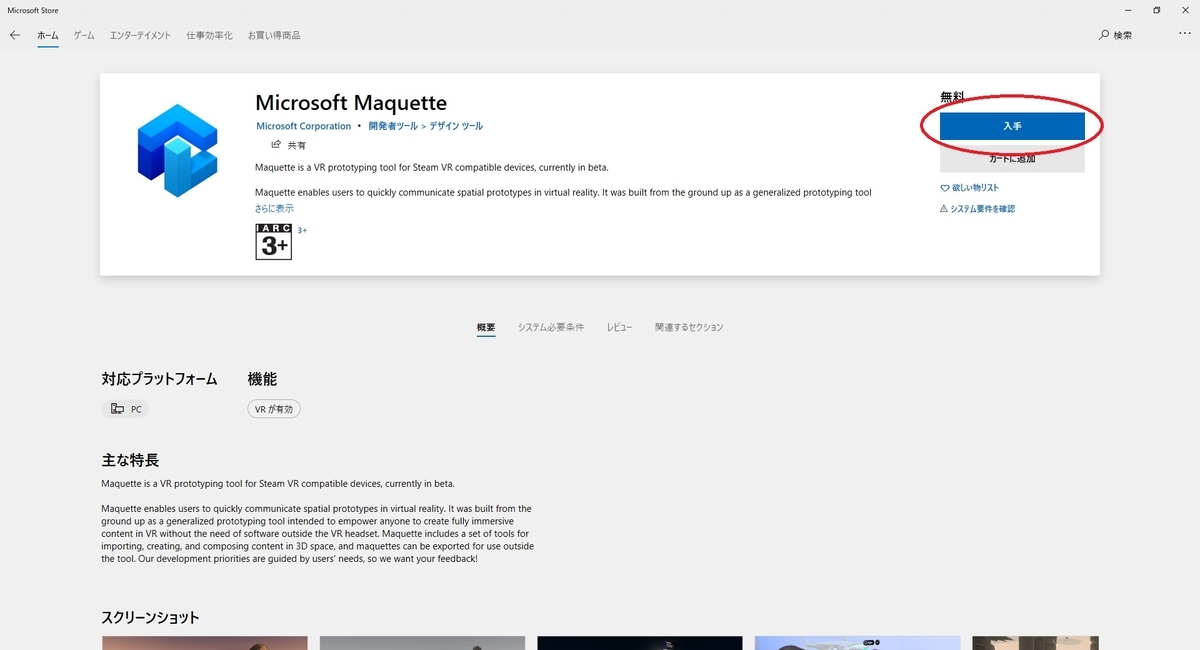Image resolution: width=1200 pixels, height=650 pixels.
Task: Open the 開発者ツール category link
Action: point(393,126)
